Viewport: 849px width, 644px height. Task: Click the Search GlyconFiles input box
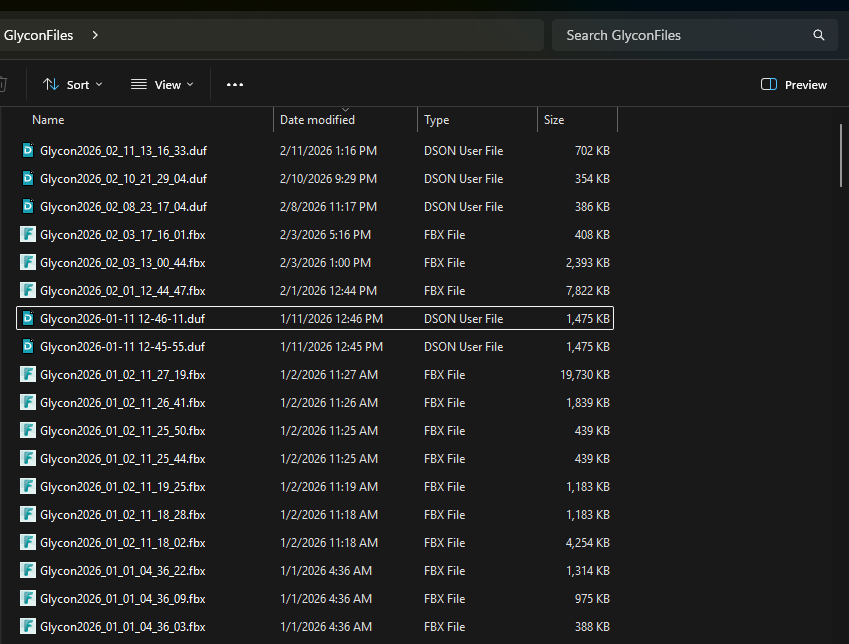click(680, 35)
